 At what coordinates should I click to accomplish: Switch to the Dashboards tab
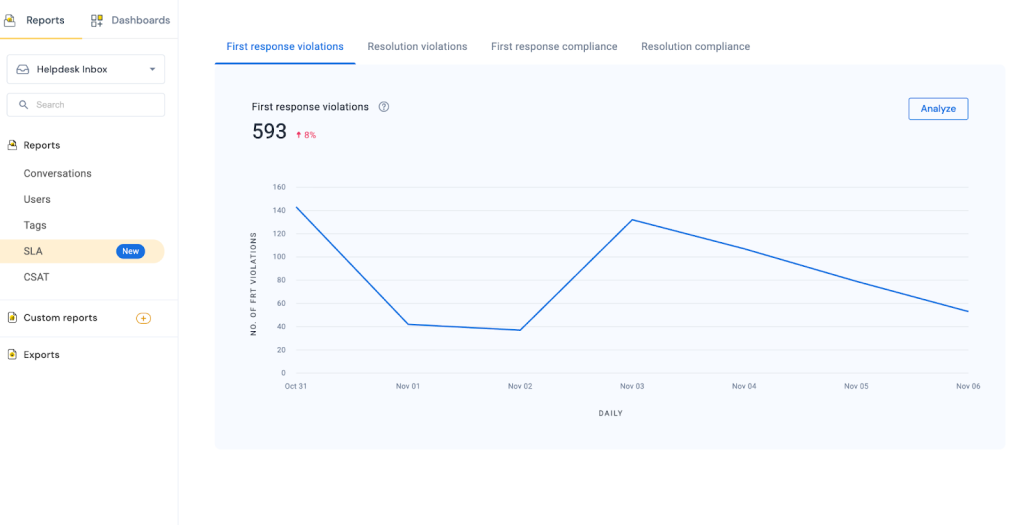[x=130, y=20]
